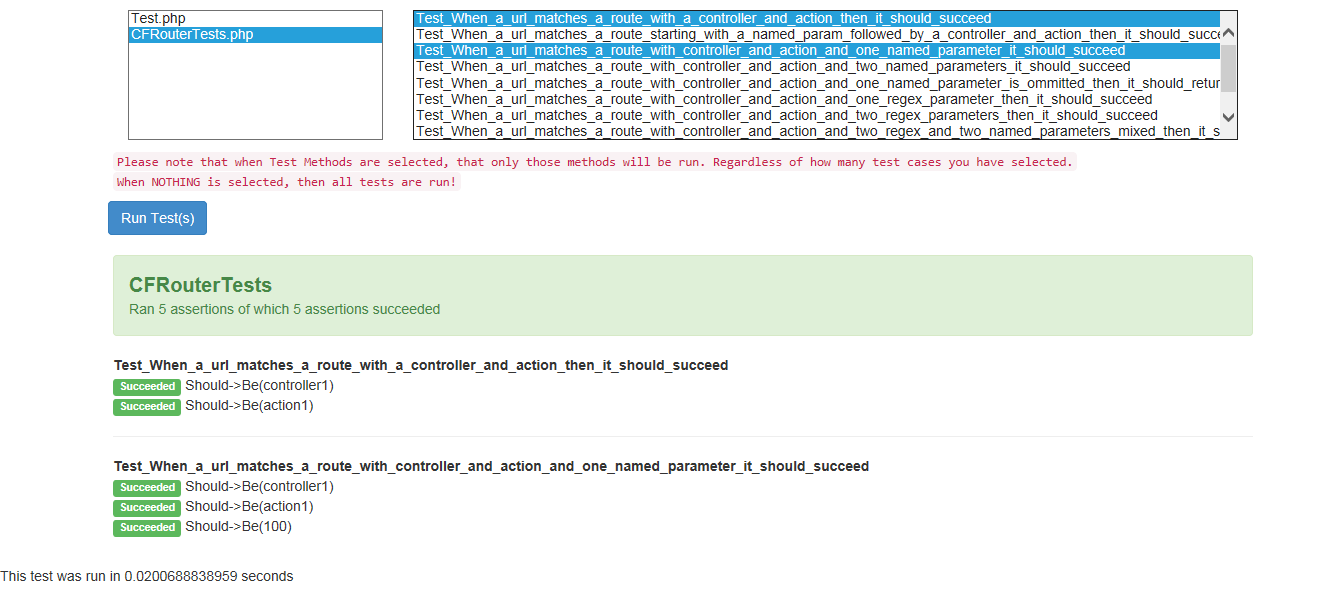Select the two_named_parameters test method

pos(700,66)
